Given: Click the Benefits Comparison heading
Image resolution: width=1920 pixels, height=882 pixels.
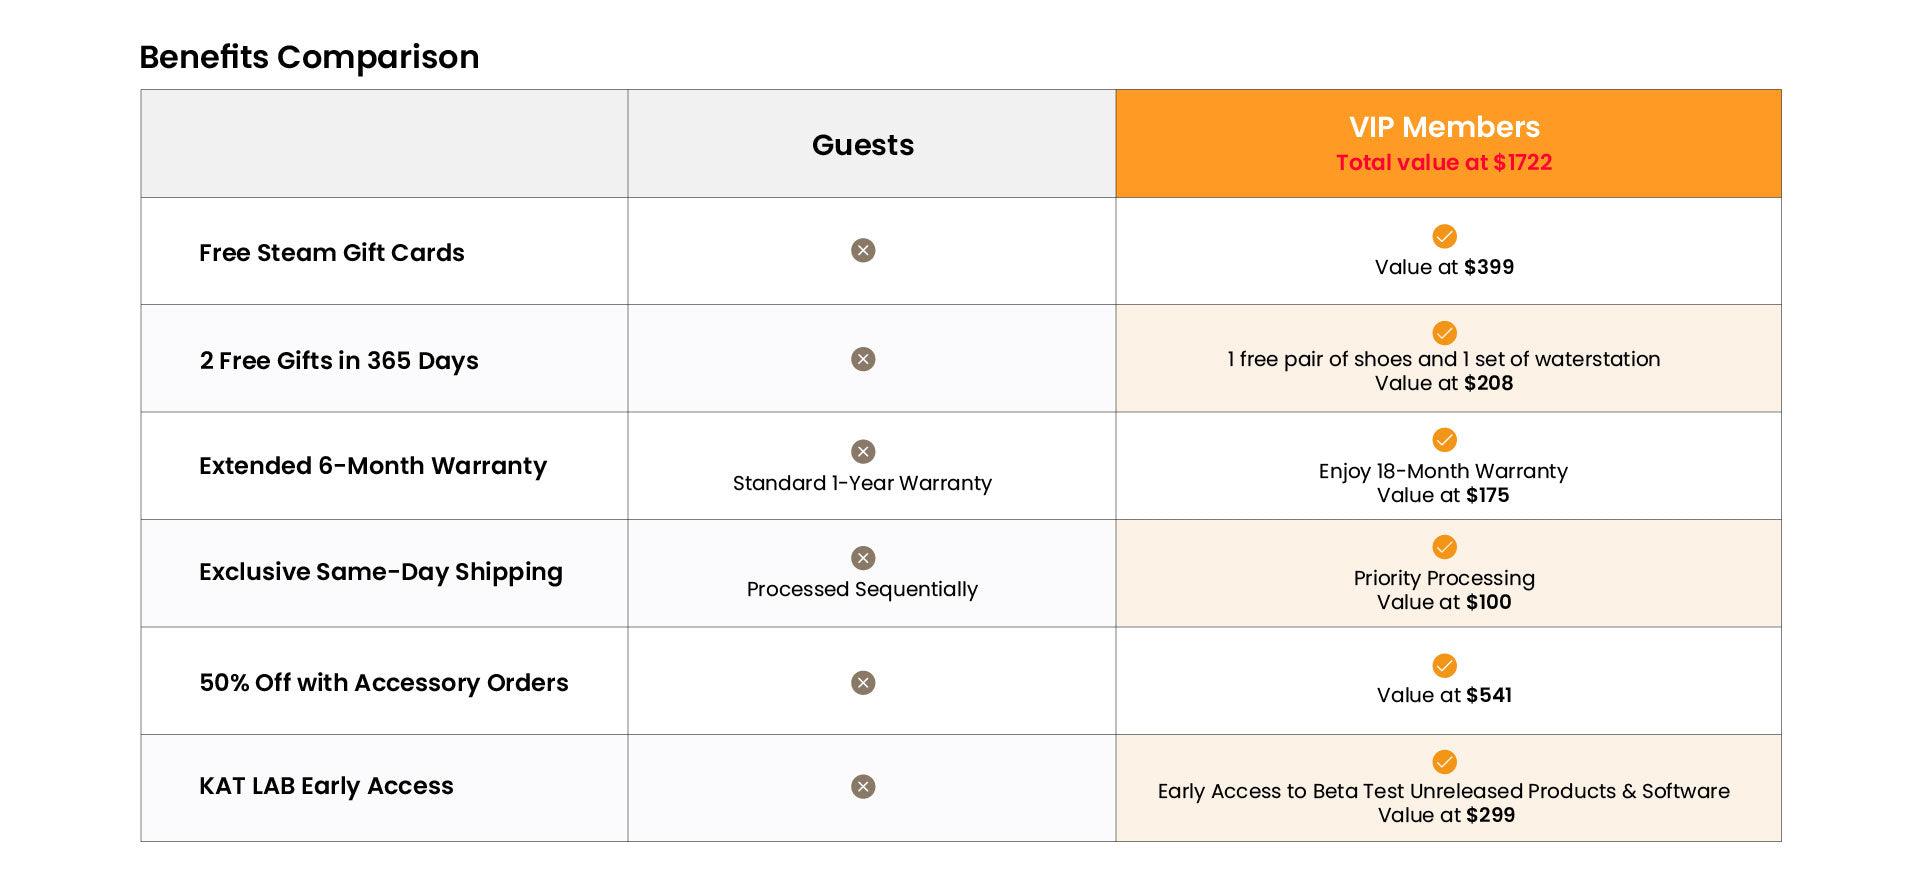Looking at the screenshot, I should coord(309,57).
